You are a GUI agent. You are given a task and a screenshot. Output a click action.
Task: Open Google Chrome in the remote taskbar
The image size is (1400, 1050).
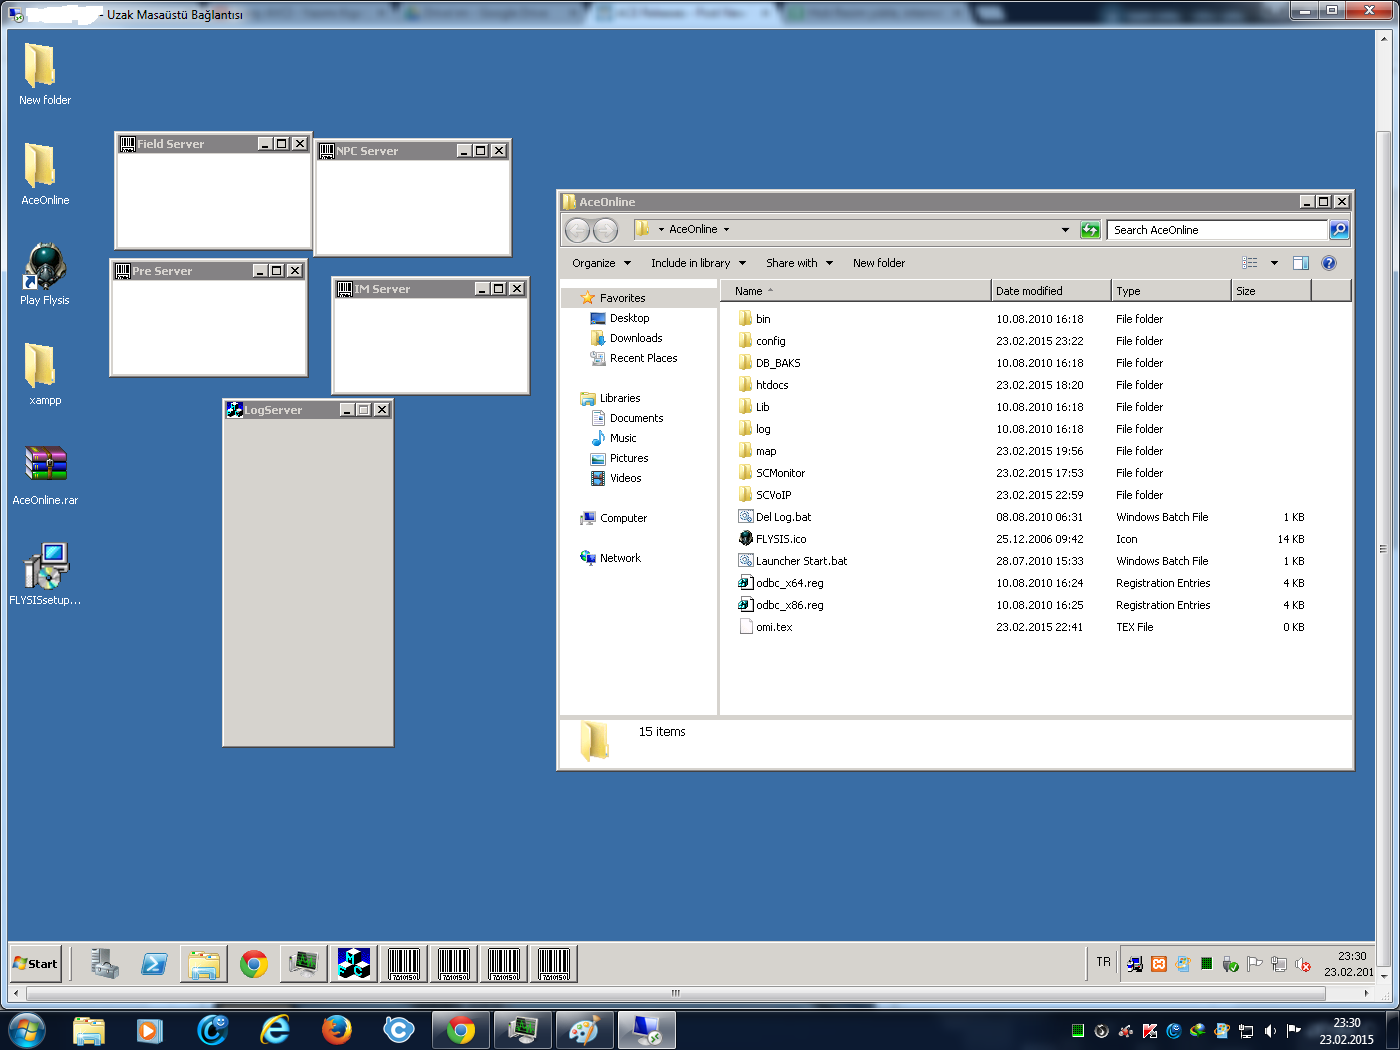[254, 964]
